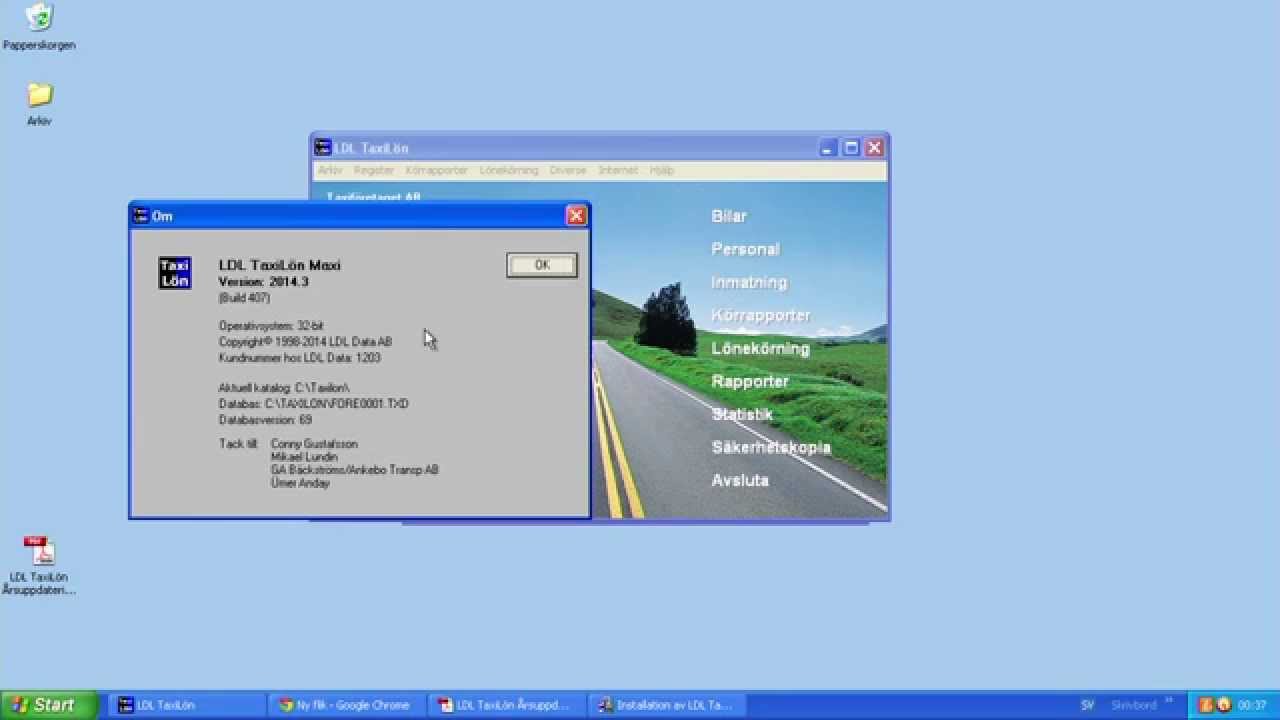Screen dimensions: 1280x720
Task: Click Statistik on the main screen
Action: (x=742, y=414)
